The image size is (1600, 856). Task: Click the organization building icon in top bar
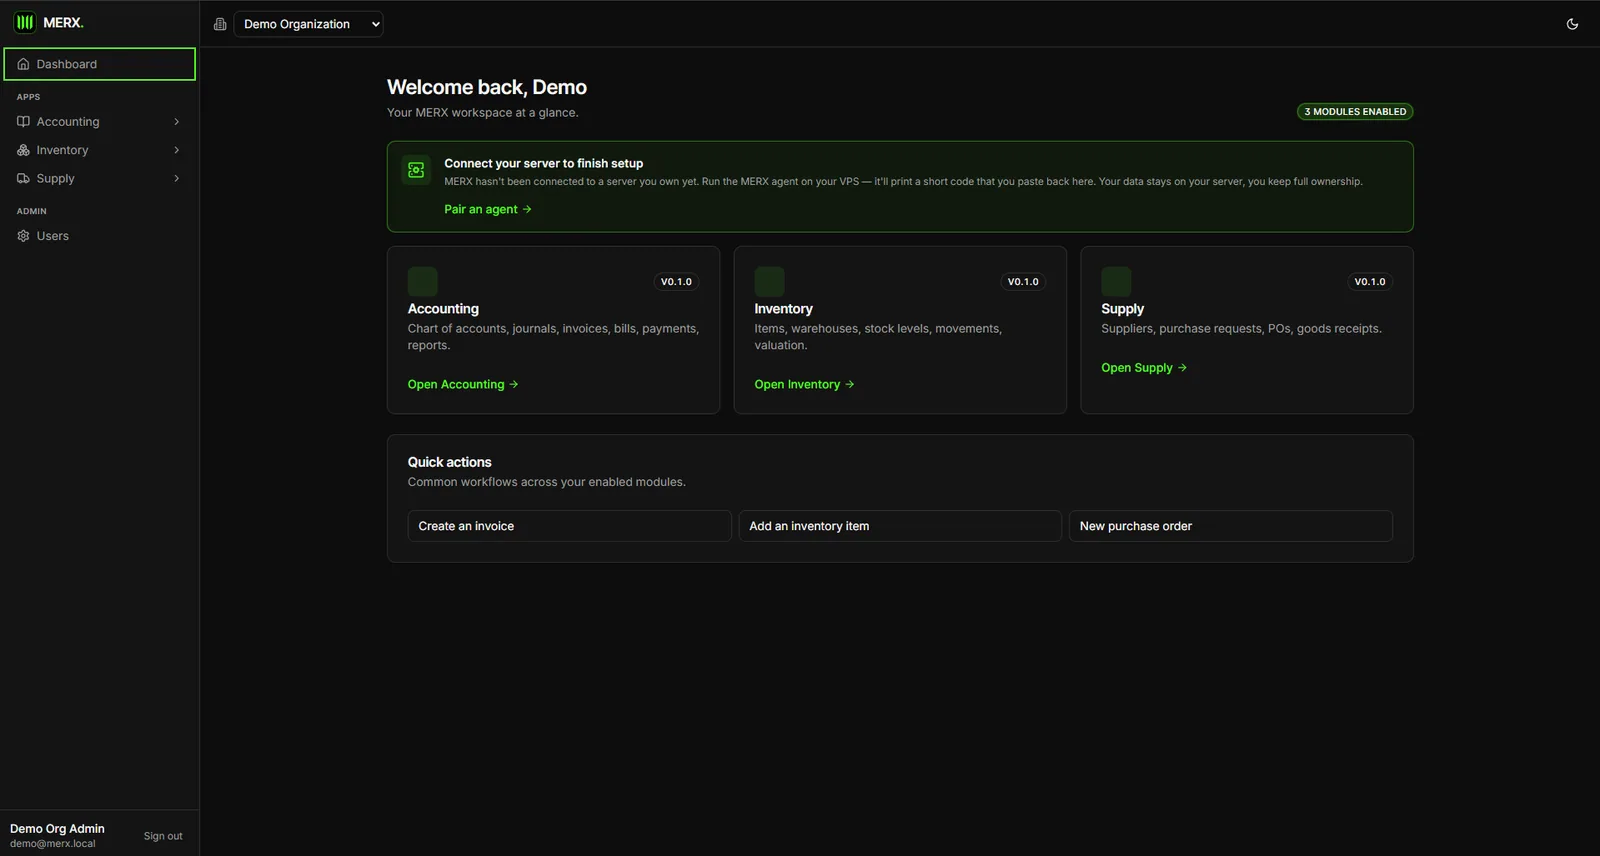[x=220, y=24]
